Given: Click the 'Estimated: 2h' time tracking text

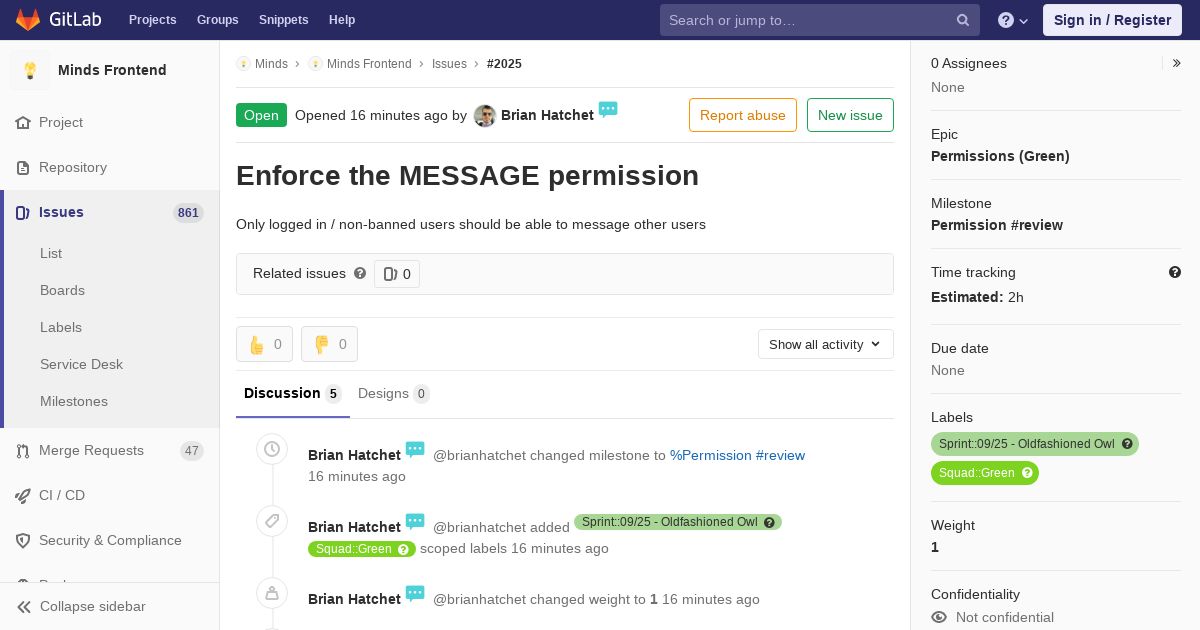Looking at the screenshot, I should pyautogui.click(x=977, y=297).
